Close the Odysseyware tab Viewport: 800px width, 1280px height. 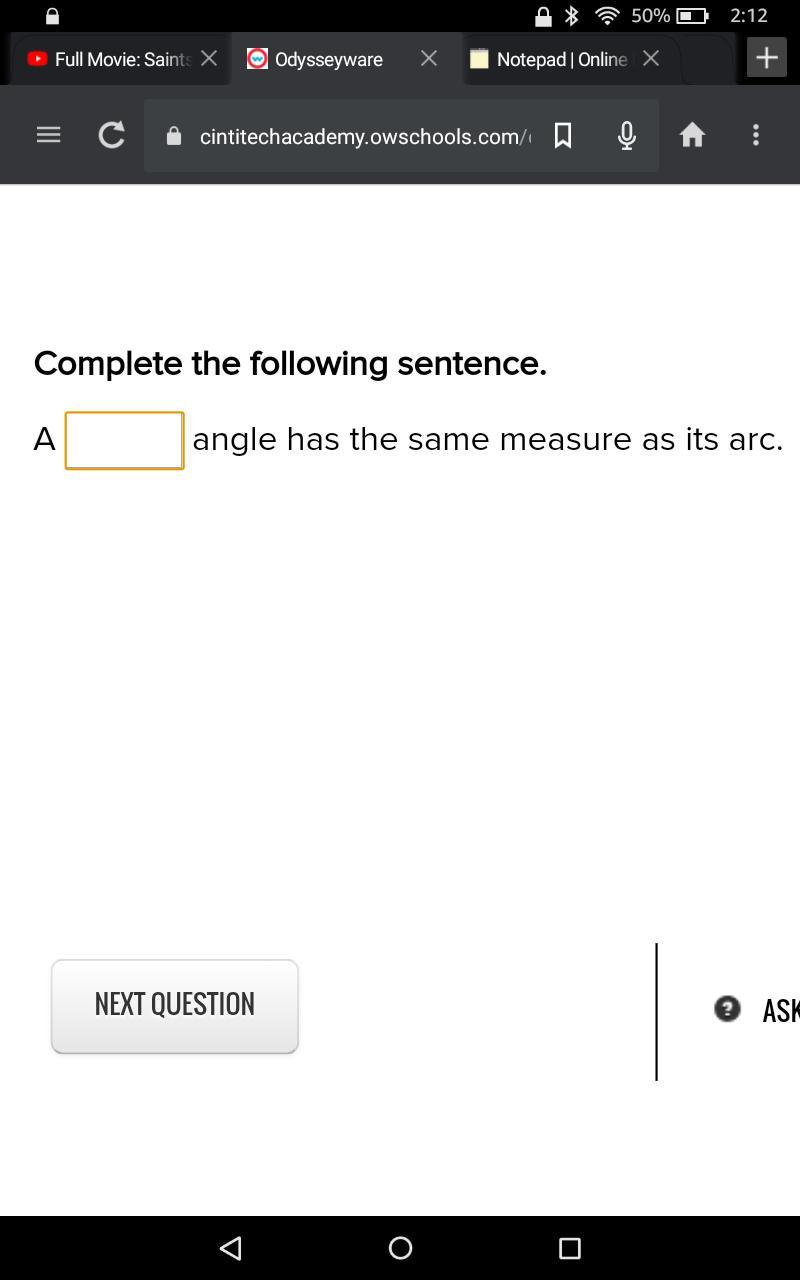point(429,58)
